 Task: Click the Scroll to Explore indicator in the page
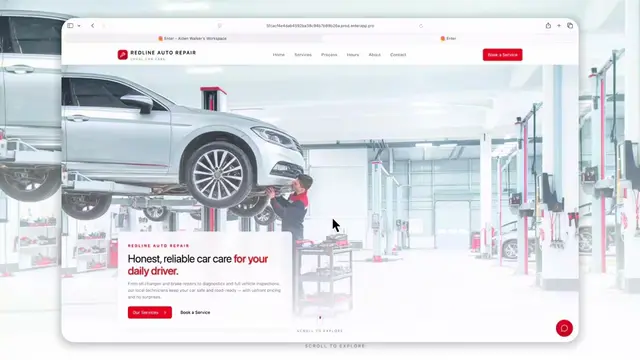click(x=320, y=331)
